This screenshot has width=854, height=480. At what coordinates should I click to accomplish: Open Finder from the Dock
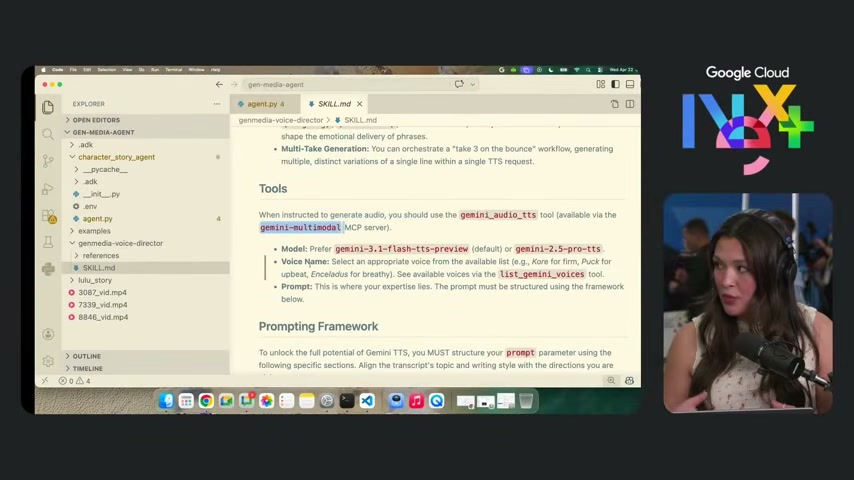pyautogui.click(x=166, y=401)
